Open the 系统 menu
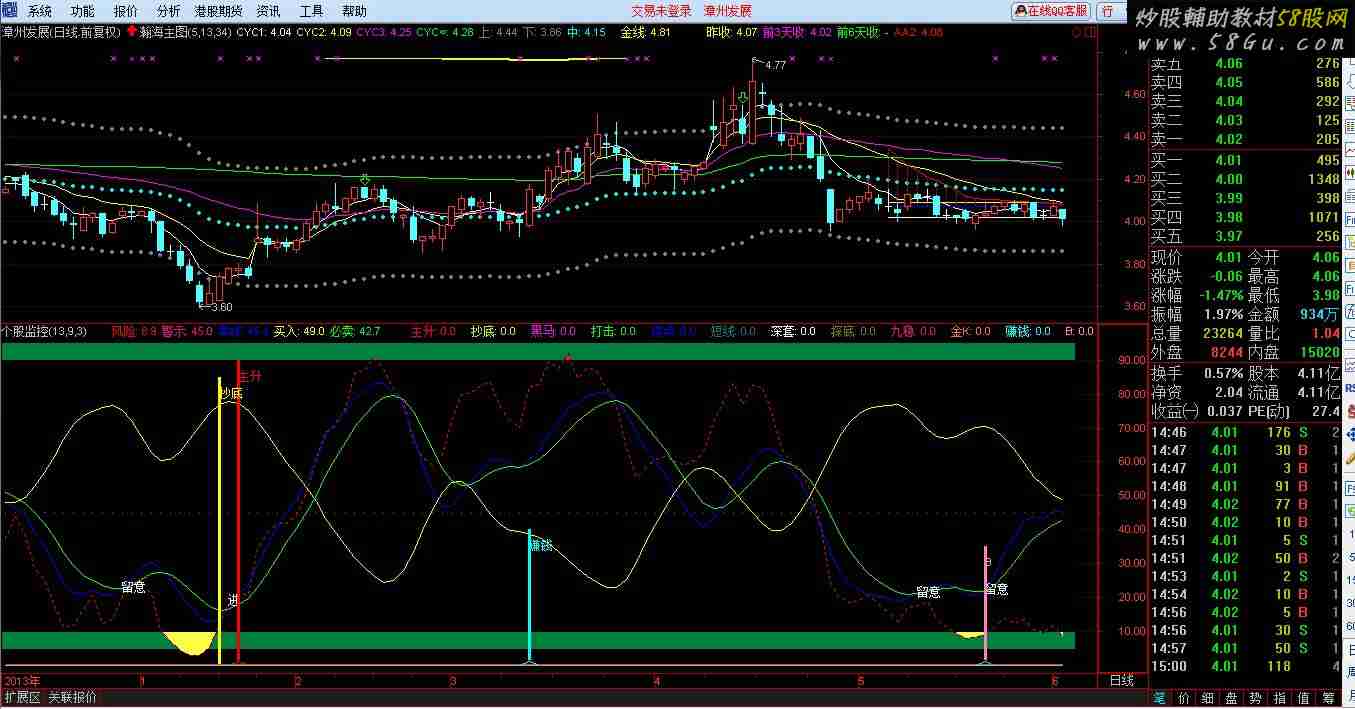Screen dimensions: 1355x709 (40, 12)
